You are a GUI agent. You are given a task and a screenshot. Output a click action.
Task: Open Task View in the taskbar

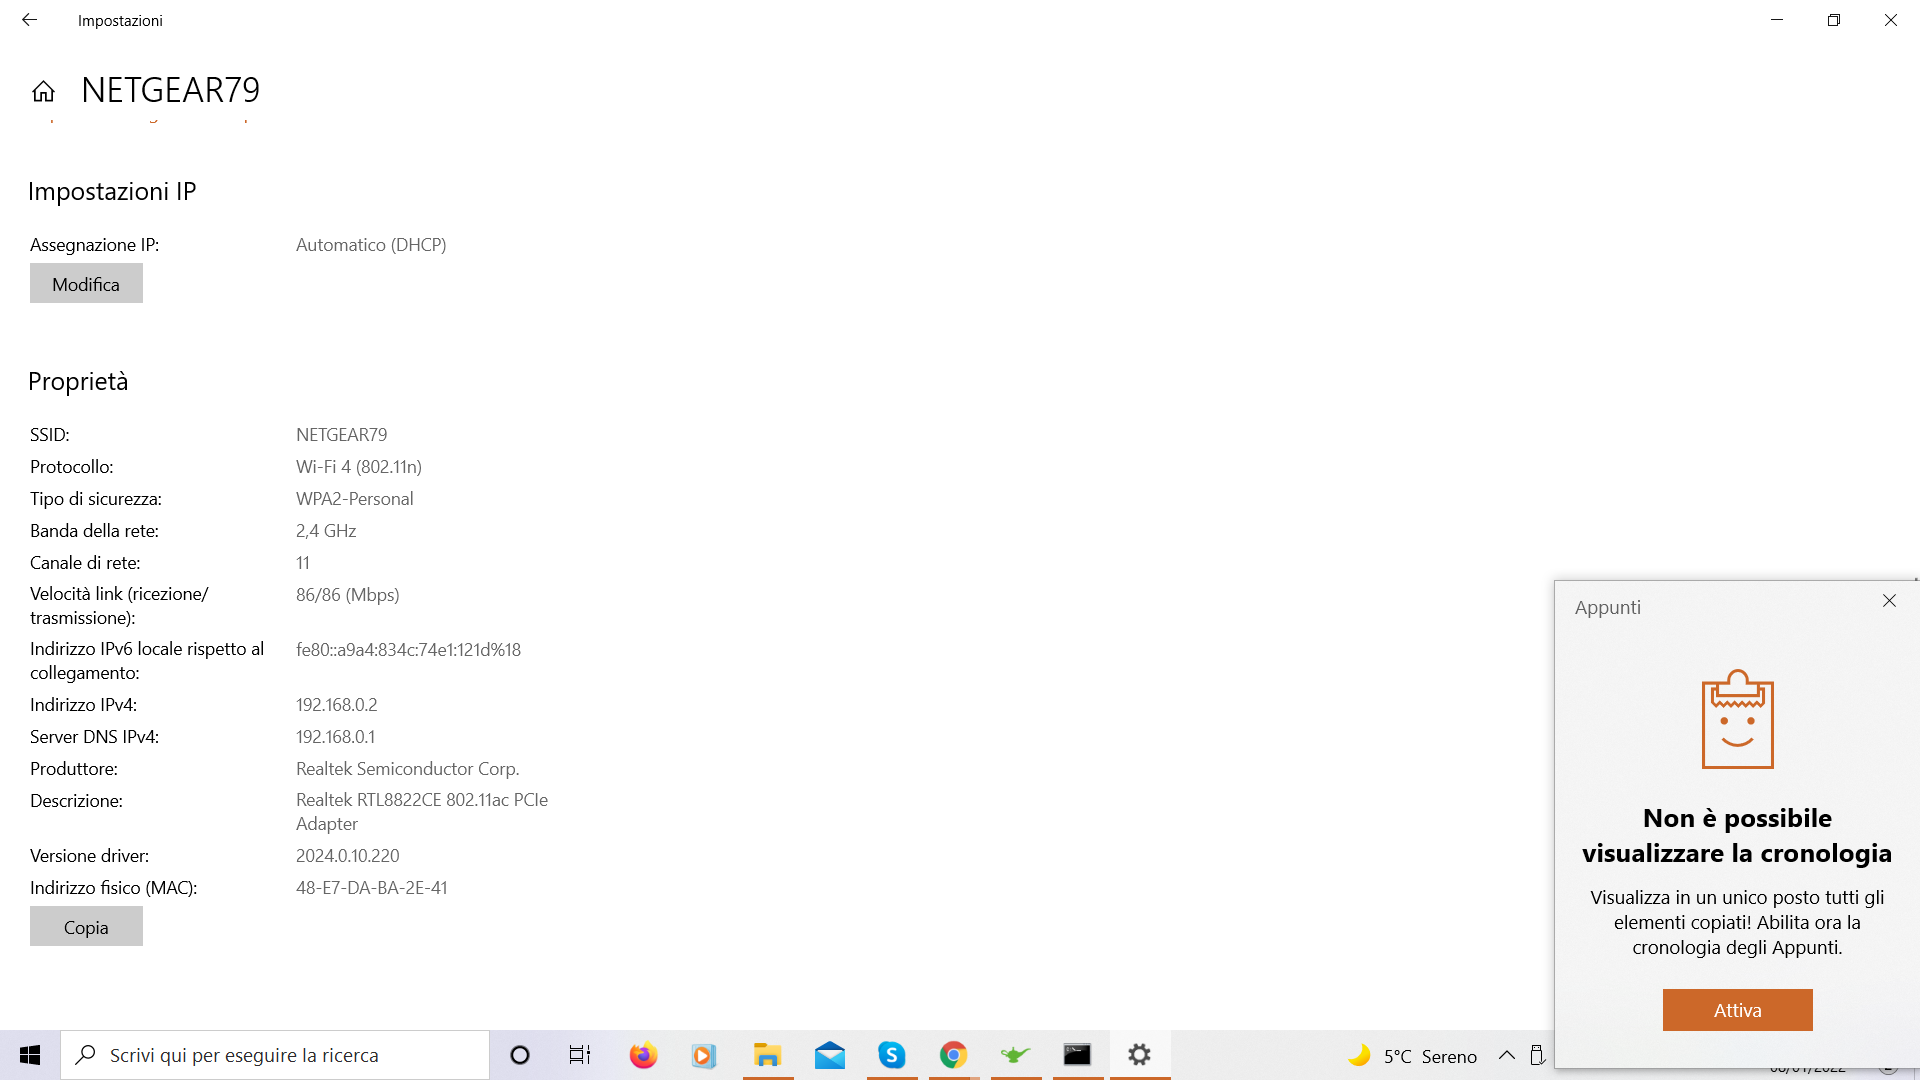pyautogui.click(x=580, y=1055)
